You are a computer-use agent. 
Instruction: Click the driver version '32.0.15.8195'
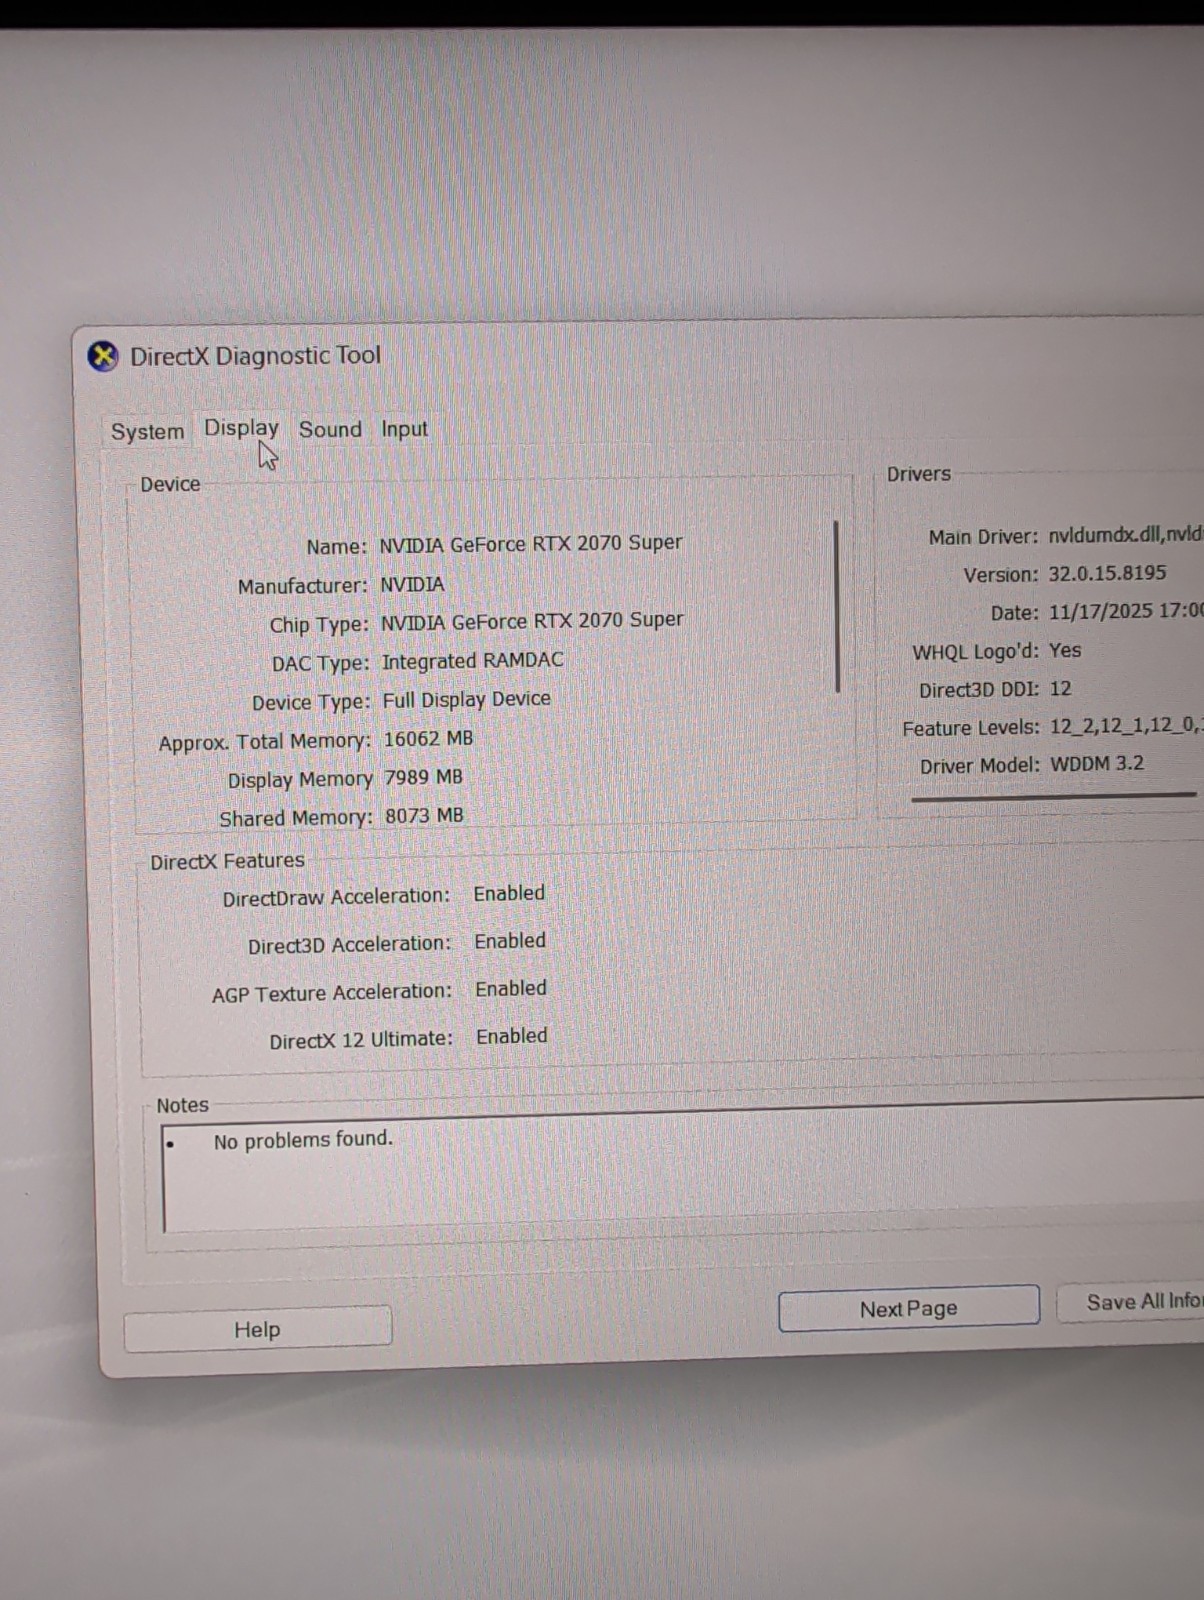click(1107, 573)
